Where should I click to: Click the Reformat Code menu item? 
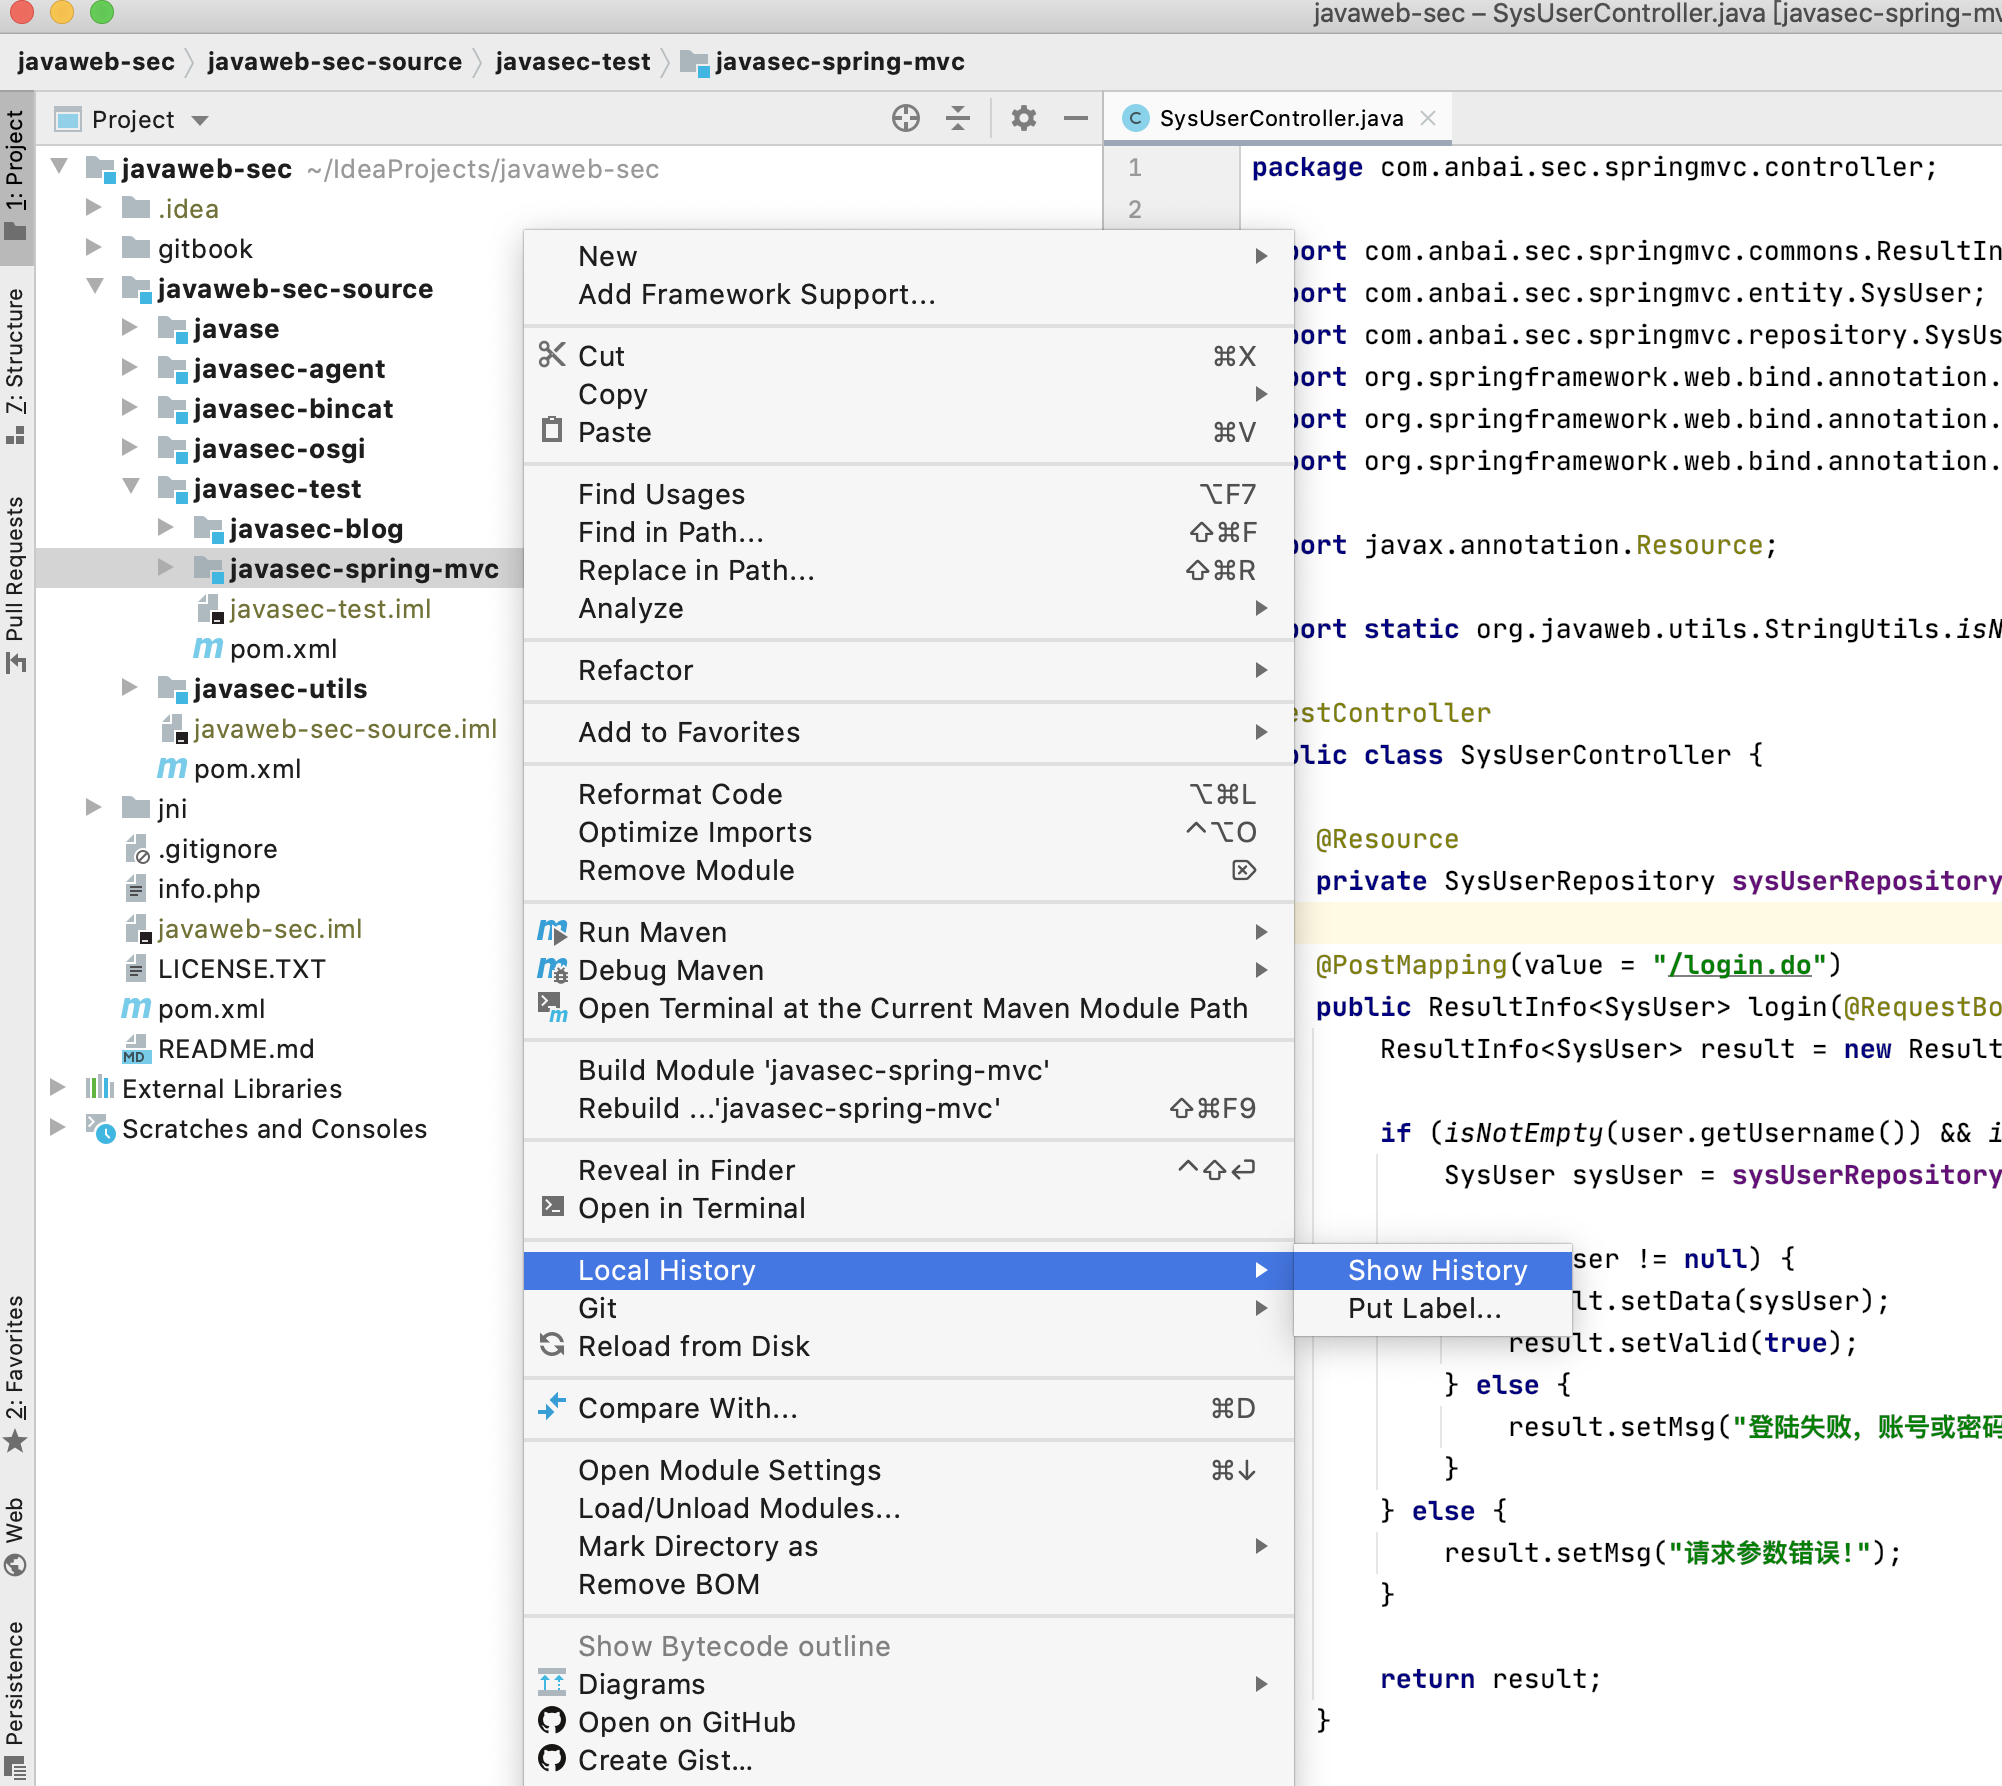coord(681,795)
